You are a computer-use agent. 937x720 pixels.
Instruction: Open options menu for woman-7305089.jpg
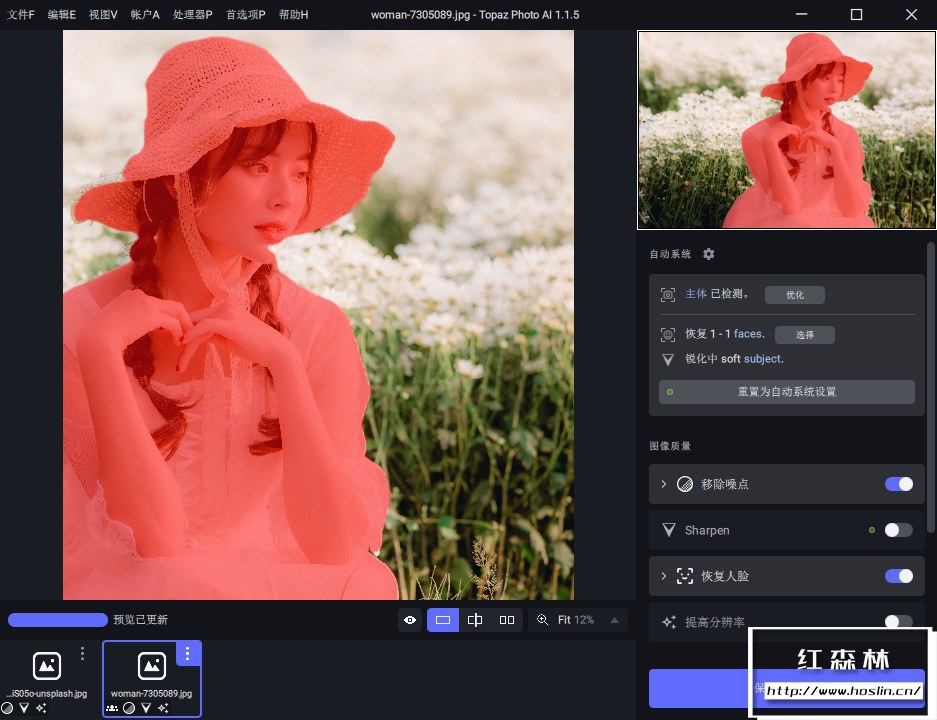(188, 654)
